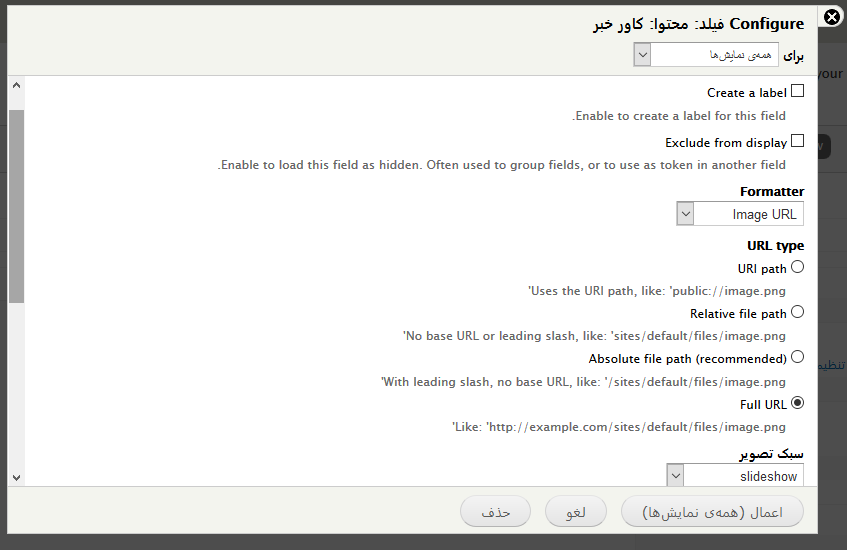Click the 'Enable to load this field as hidden' description
847x550 pixels.
[502, 165]
